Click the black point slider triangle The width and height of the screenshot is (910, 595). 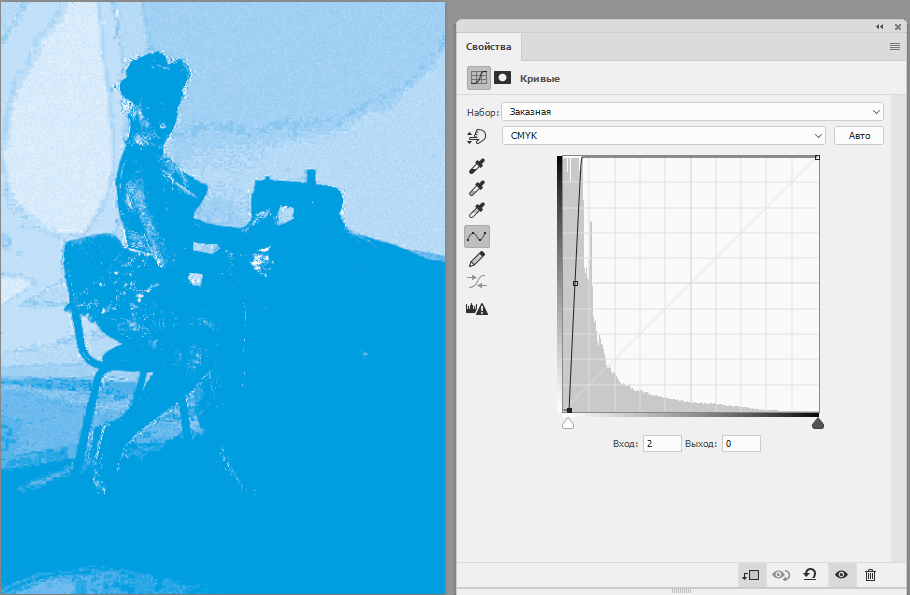818,424
